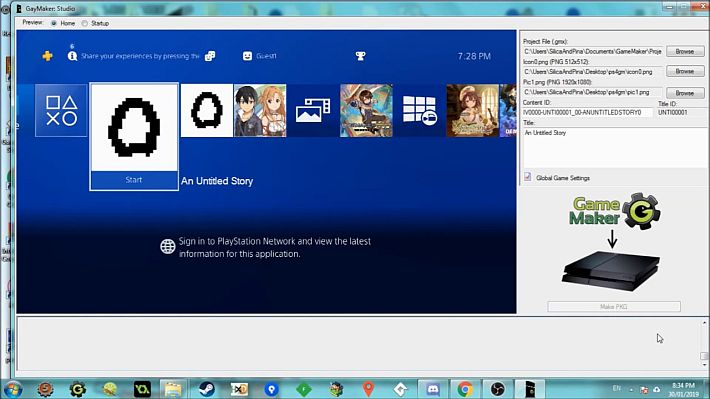Browse for the Icon0.png file

pos(685,71)
